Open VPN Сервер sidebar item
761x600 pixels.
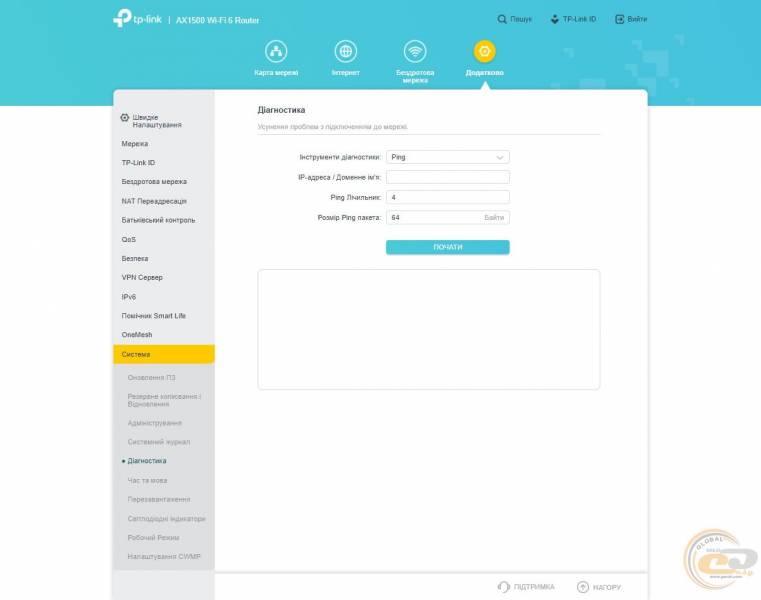point(142,277)
